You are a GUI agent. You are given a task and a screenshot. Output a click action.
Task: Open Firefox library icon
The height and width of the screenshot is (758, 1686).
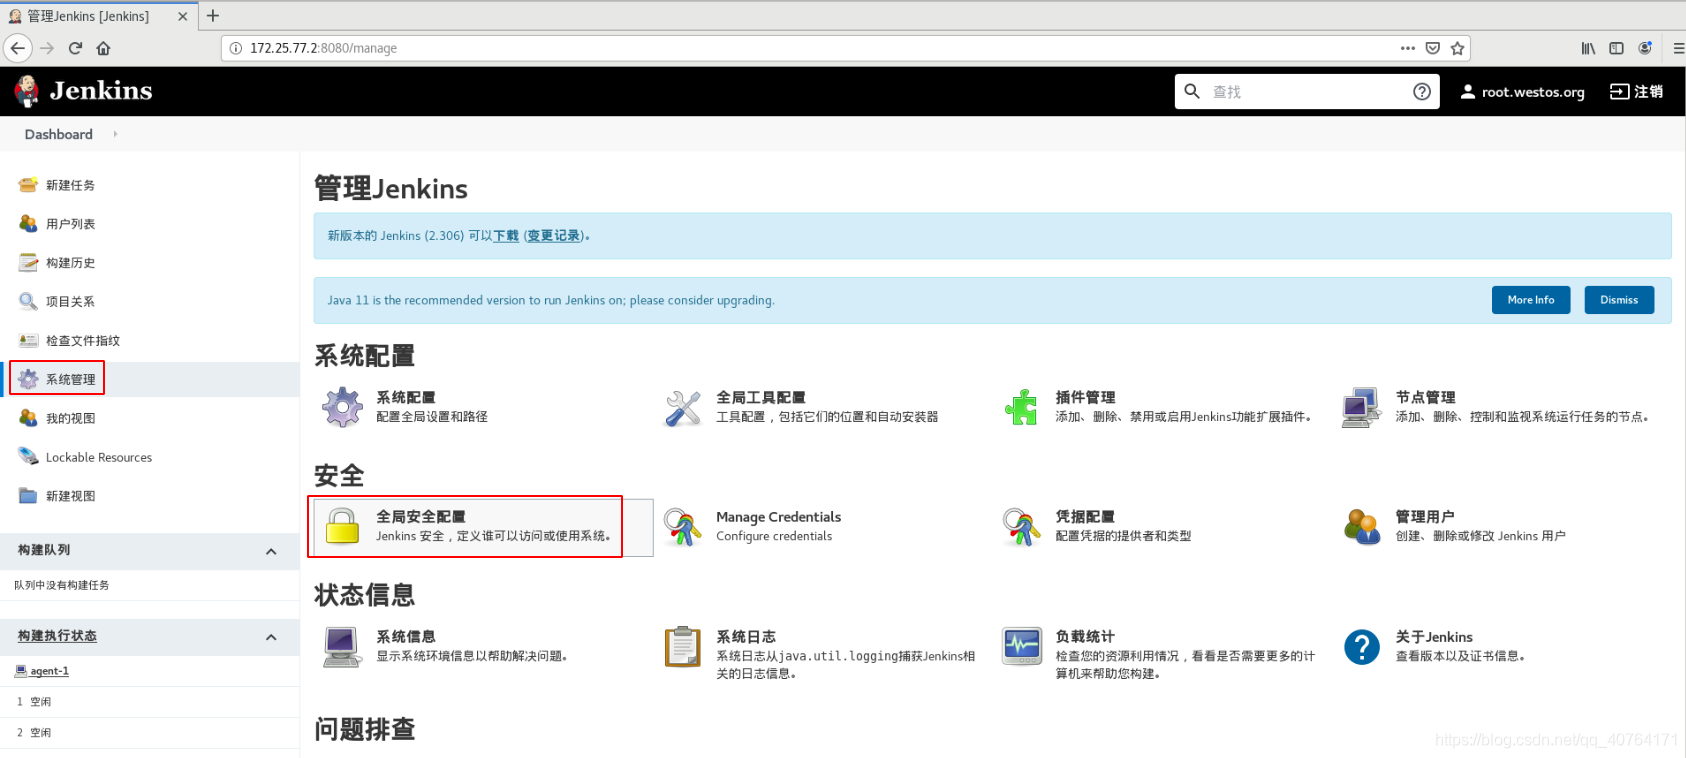click(1588, 48)
